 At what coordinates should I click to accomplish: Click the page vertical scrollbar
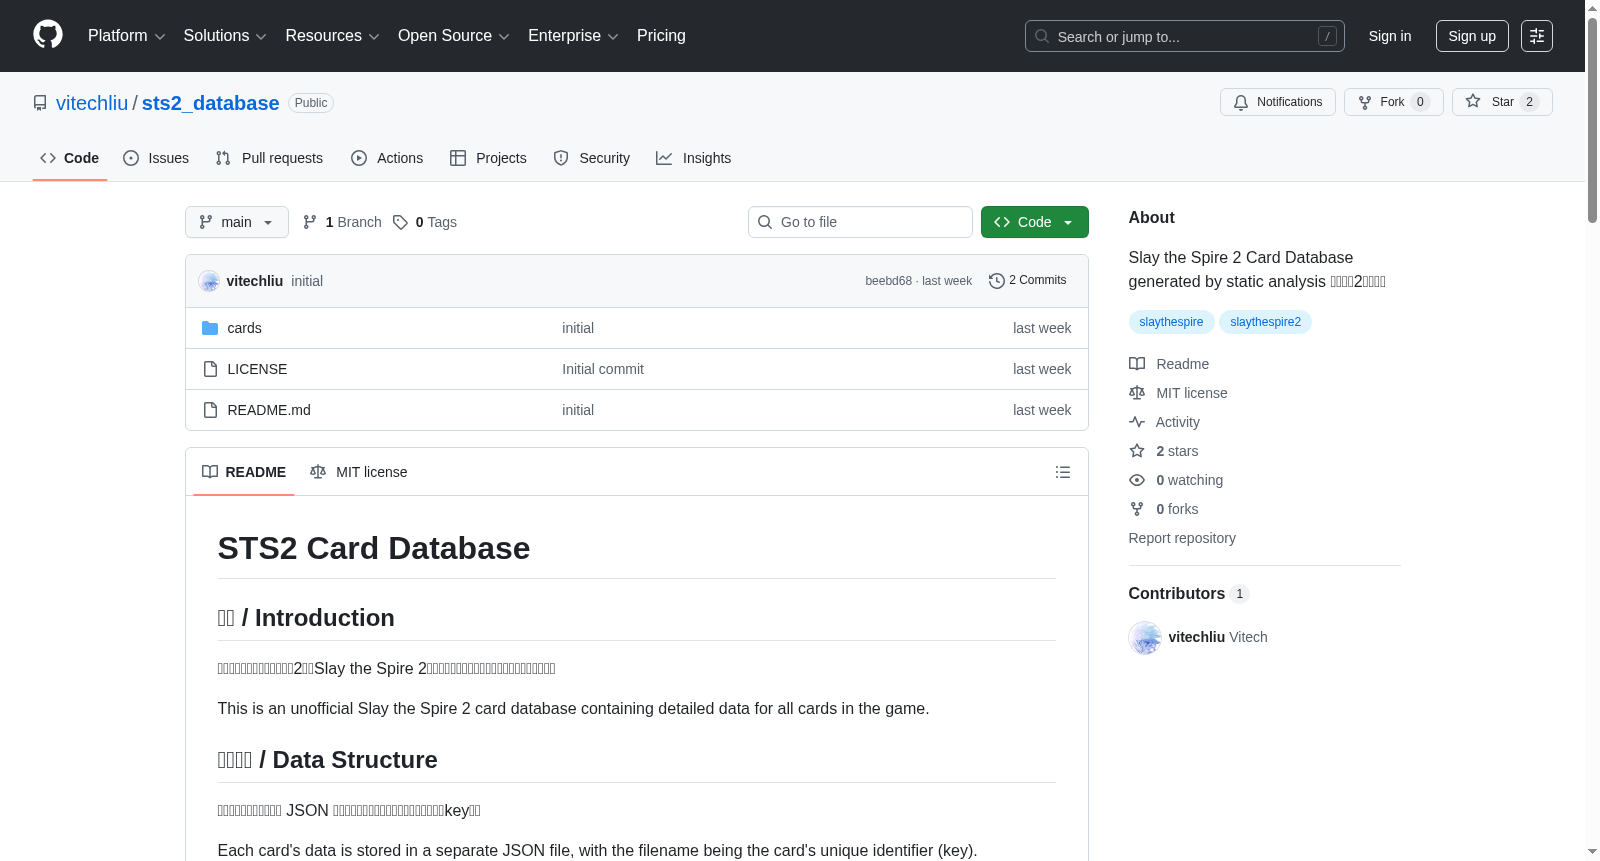coord(1592,120)
